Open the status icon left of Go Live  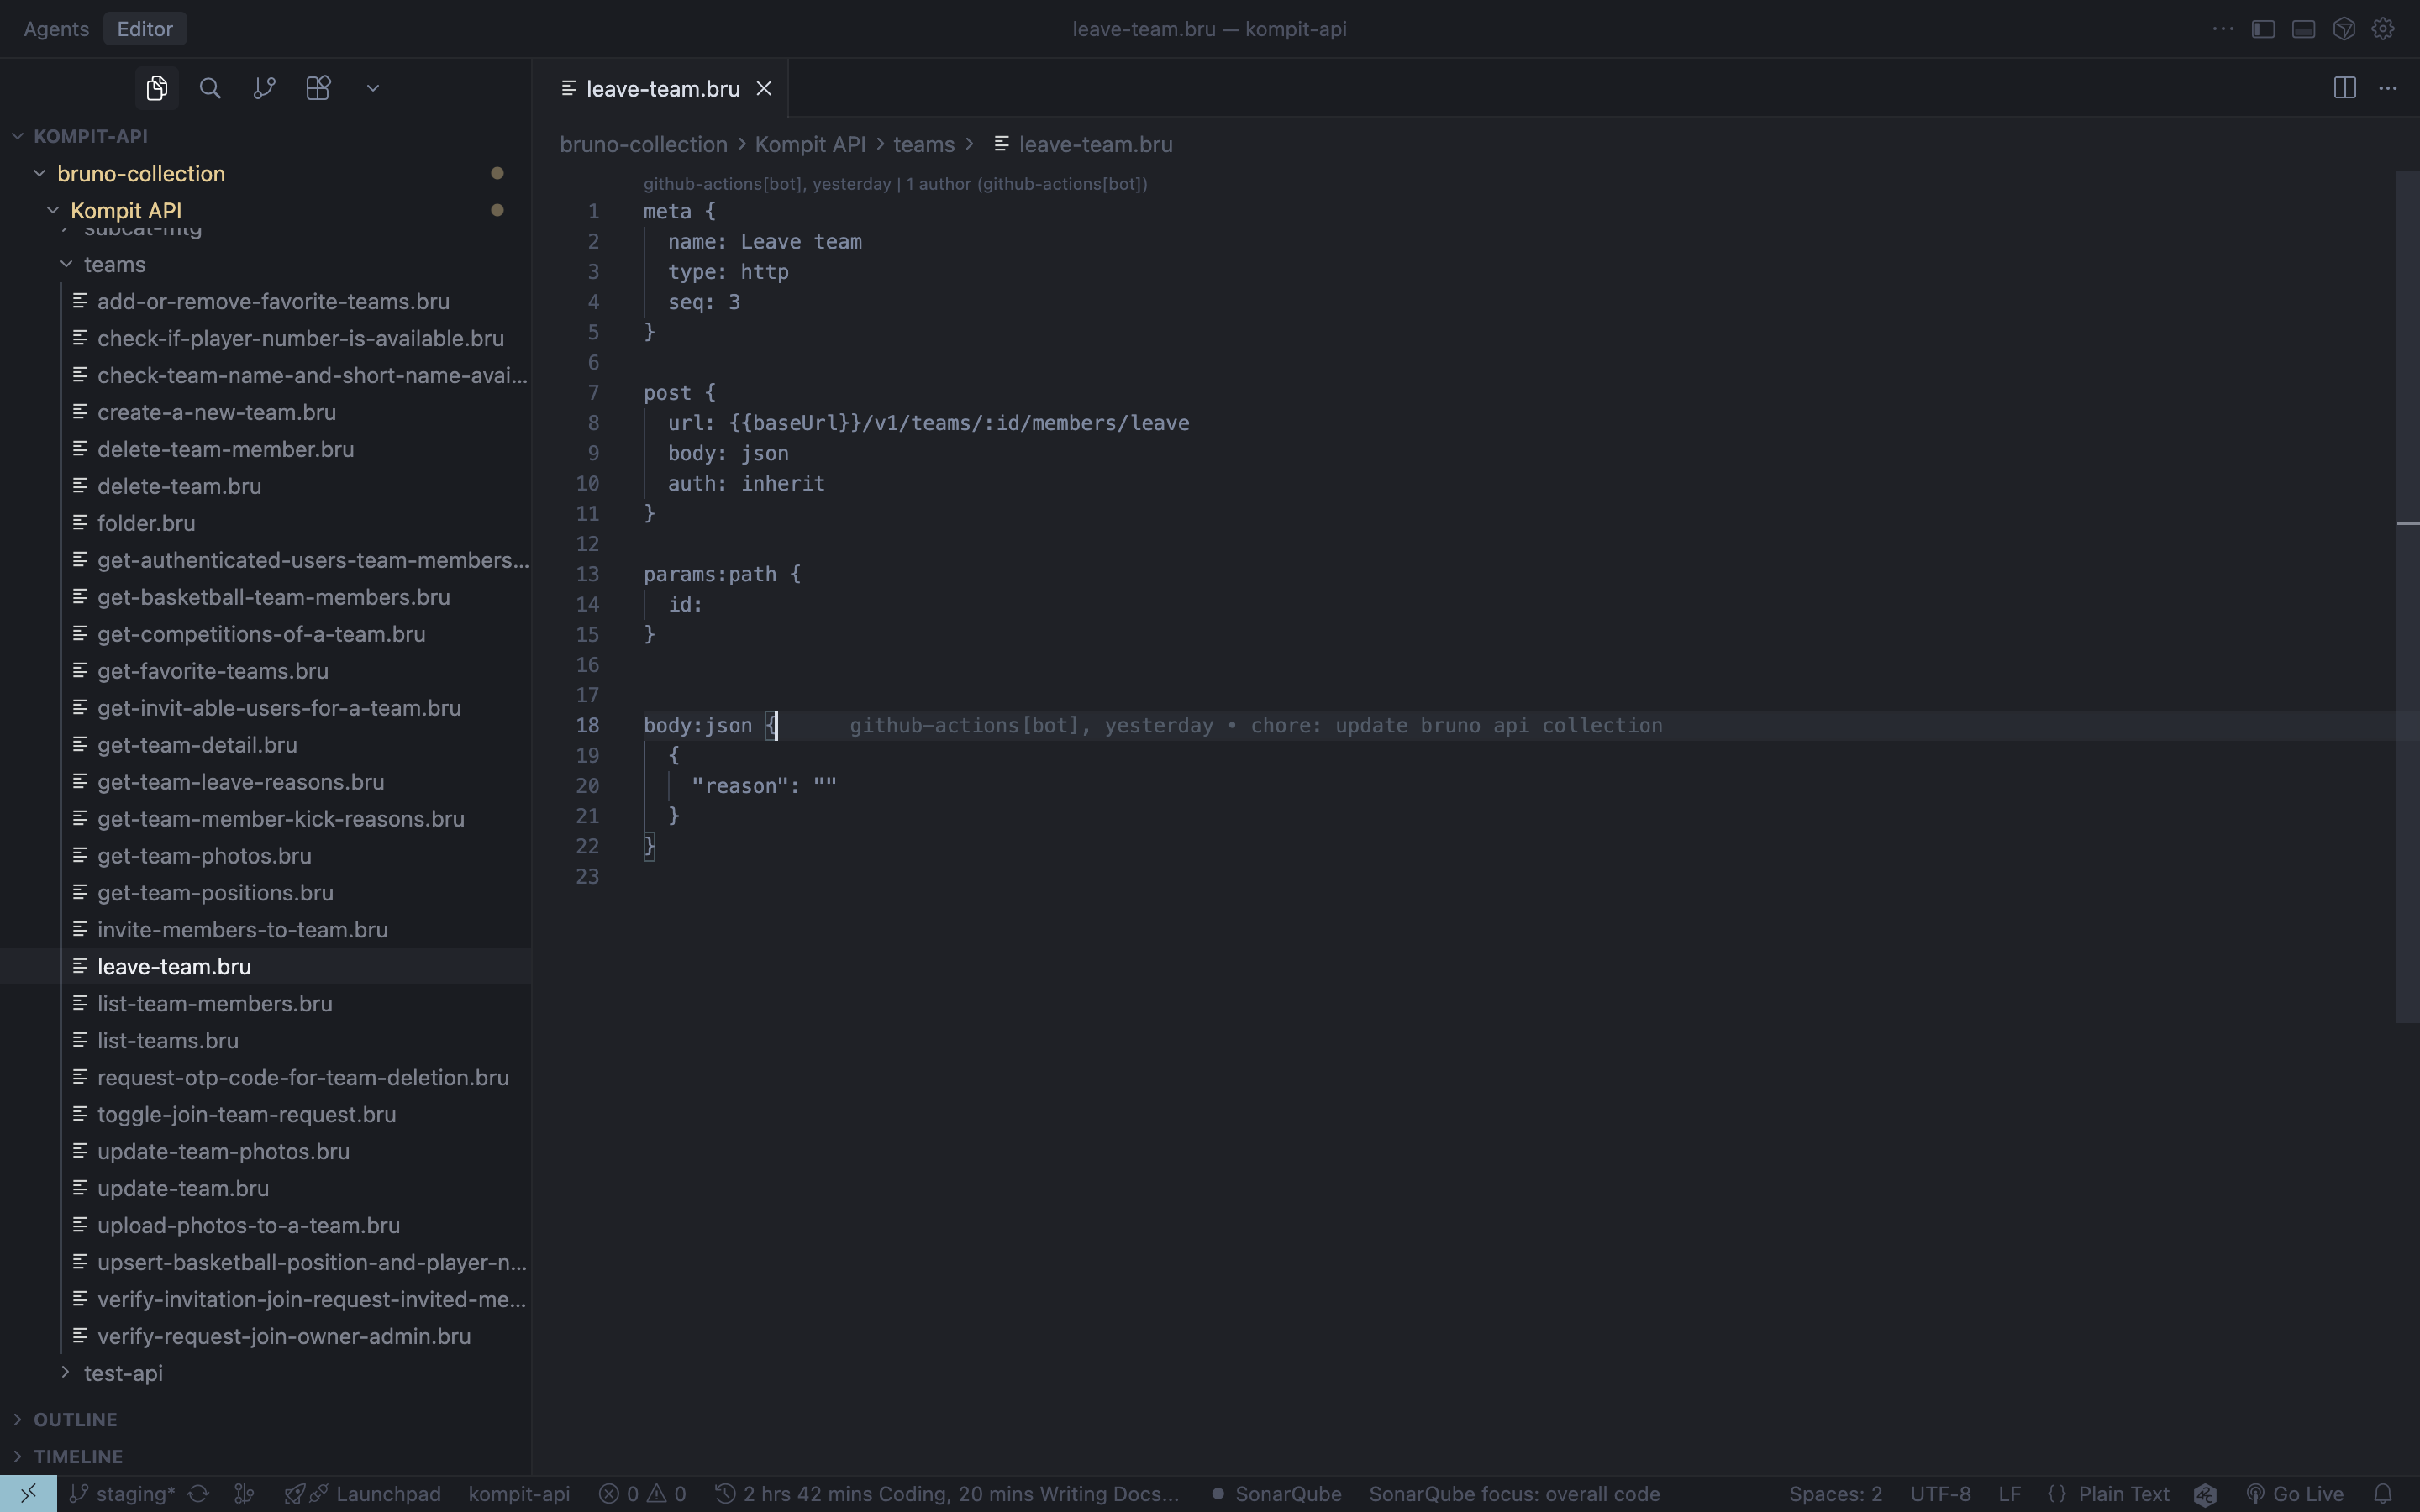tap(2205, 1494)
